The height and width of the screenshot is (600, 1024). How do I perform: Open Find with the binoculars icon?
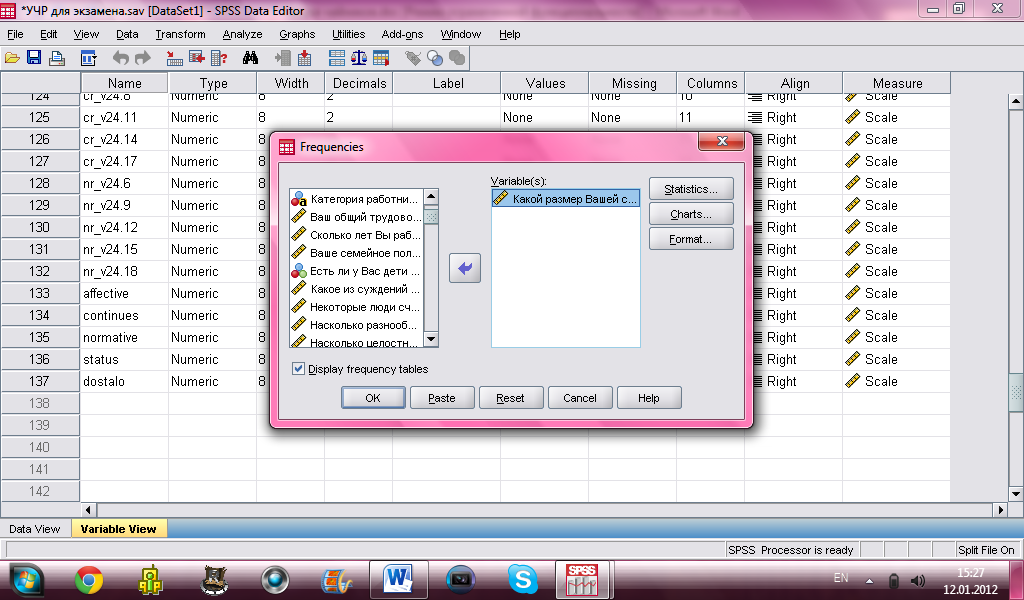[250, 58]
